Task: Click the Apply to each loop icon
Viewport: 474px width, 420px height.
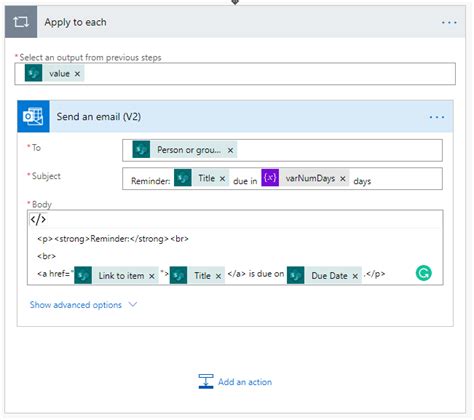Action: click(21, 22)
